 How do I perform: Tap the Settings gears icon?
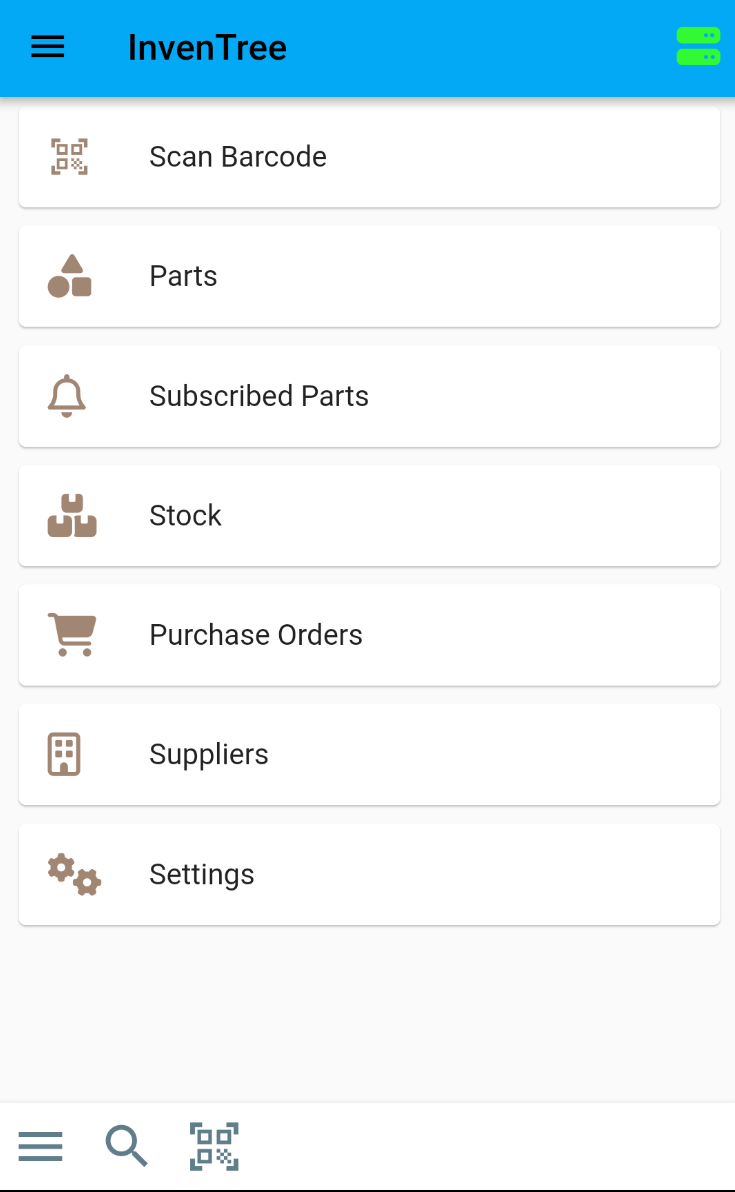pyautogui.click(x=74, y=874)
